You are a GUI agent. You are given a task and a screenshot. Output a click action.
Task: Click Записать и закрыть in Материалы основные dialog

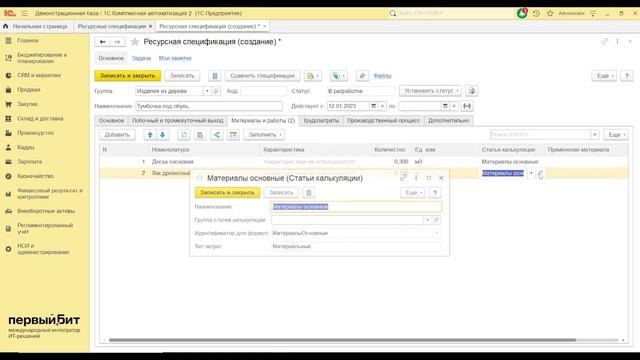tap(227, 193)
